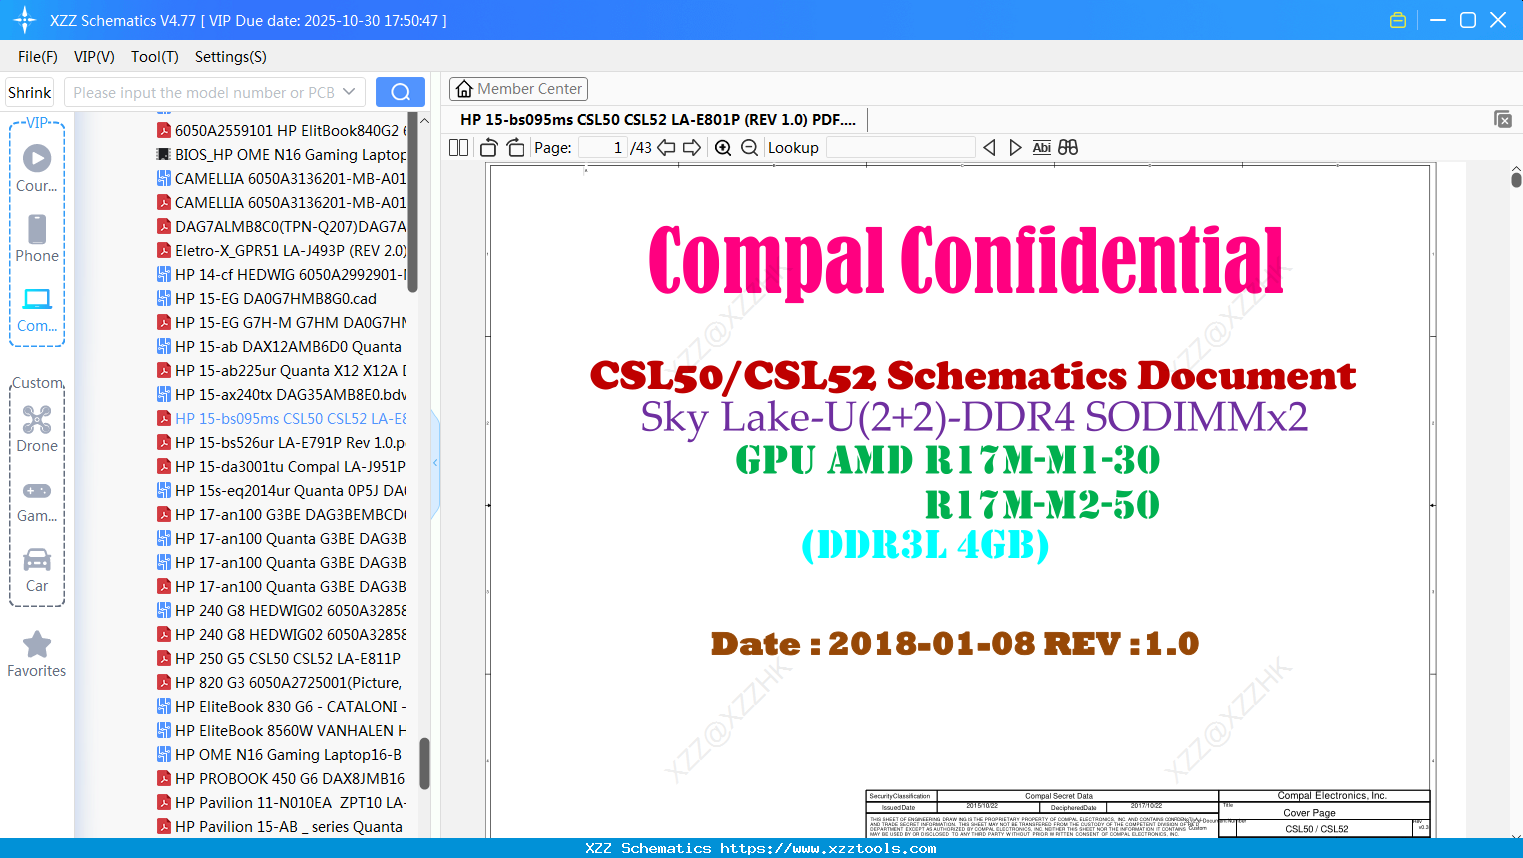The width and height of the screenshot is (1523, 858).
Task: Open HP 14-cf HEDWIG 6050A2992901 file
Action: [282, 274]
